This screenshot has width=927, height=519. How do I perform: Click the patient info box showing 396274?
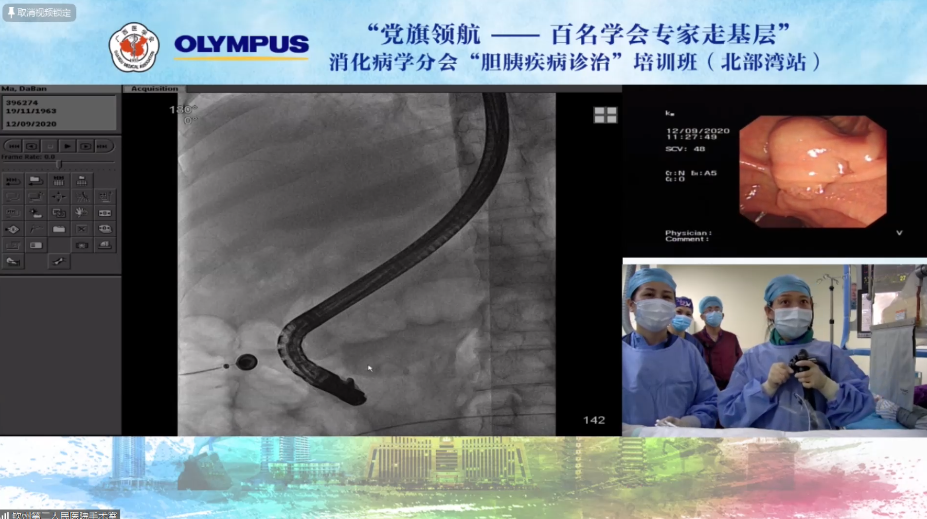[59, 113]
